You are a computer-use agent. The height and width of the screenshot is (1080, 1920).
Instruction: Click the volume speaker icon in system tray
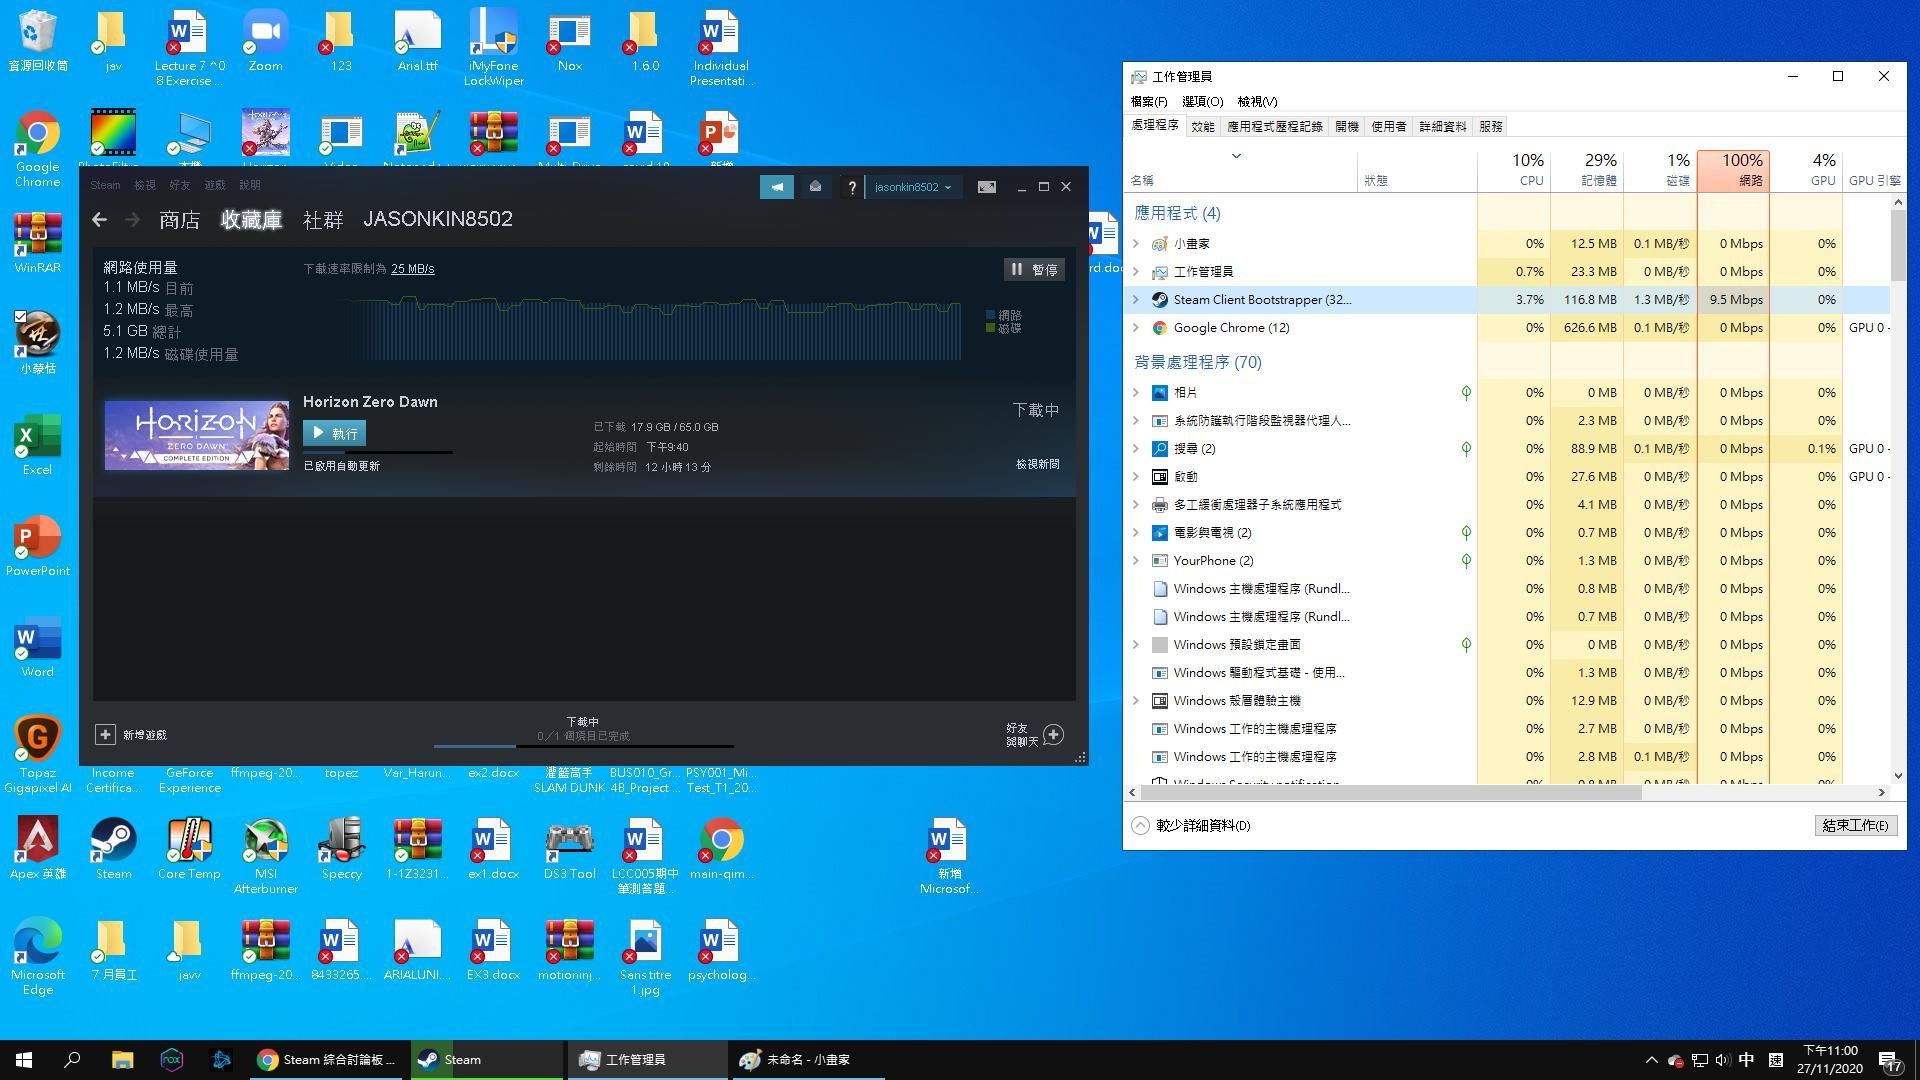(1722, 1059)
